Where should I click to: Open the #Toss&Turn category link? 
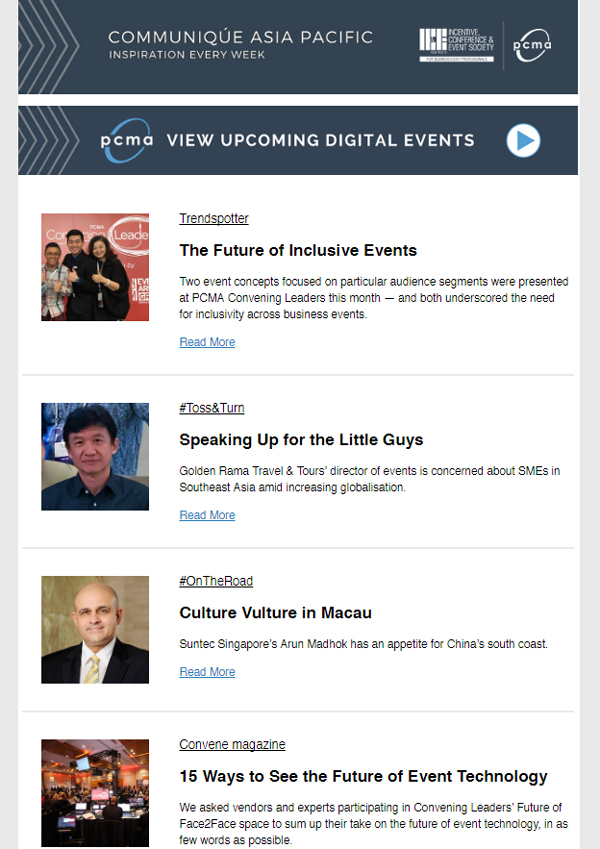[x=212, y=408]
